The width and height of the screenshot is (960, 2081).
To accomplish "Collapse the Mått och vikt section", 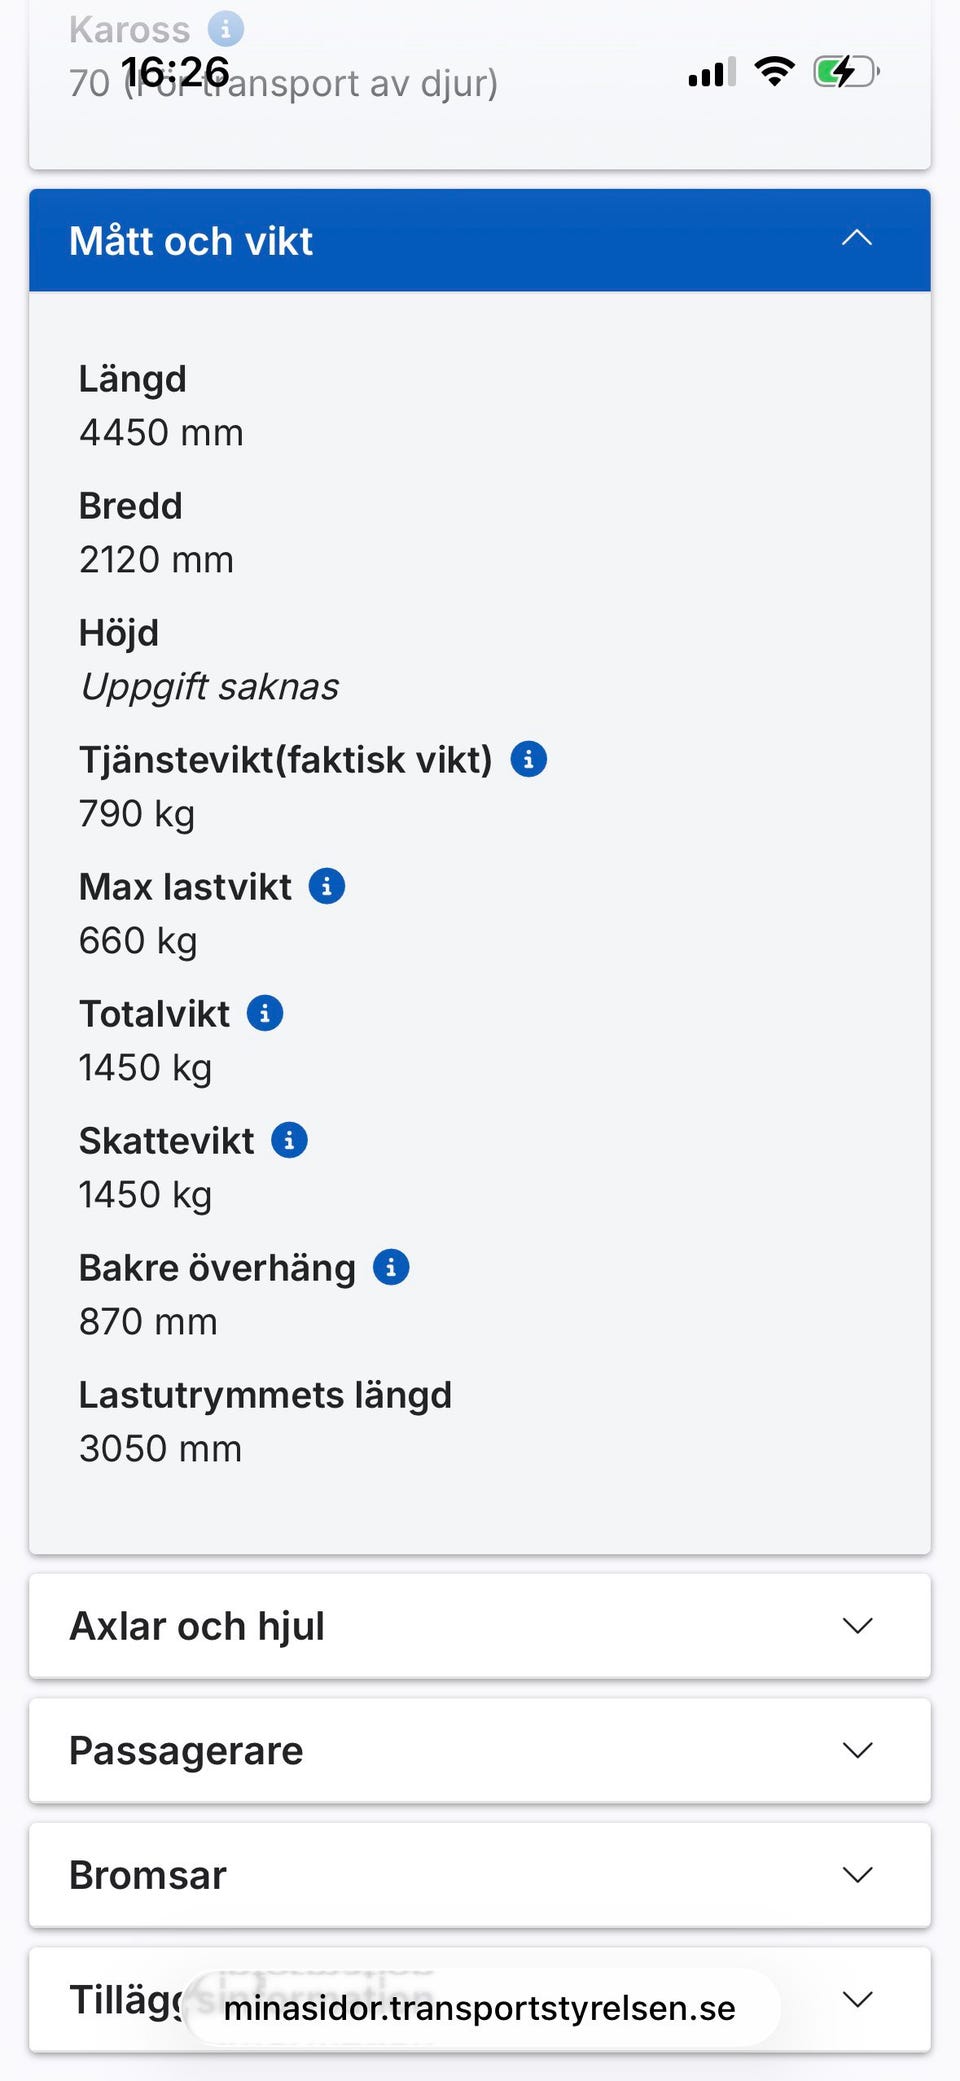I will 857,239.
